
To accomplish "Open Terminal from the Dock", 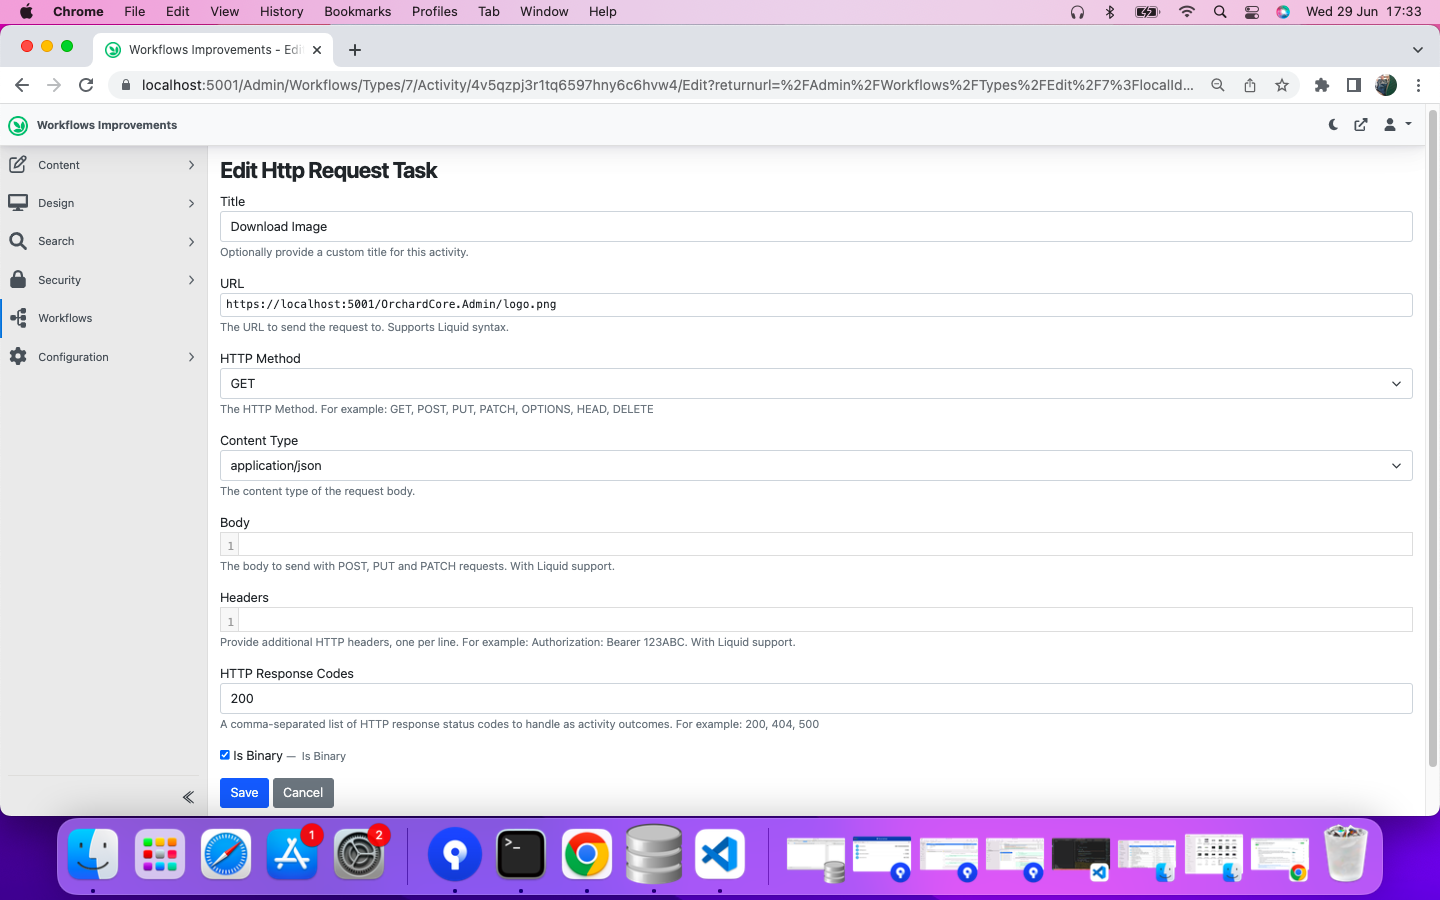I will 521,854.
